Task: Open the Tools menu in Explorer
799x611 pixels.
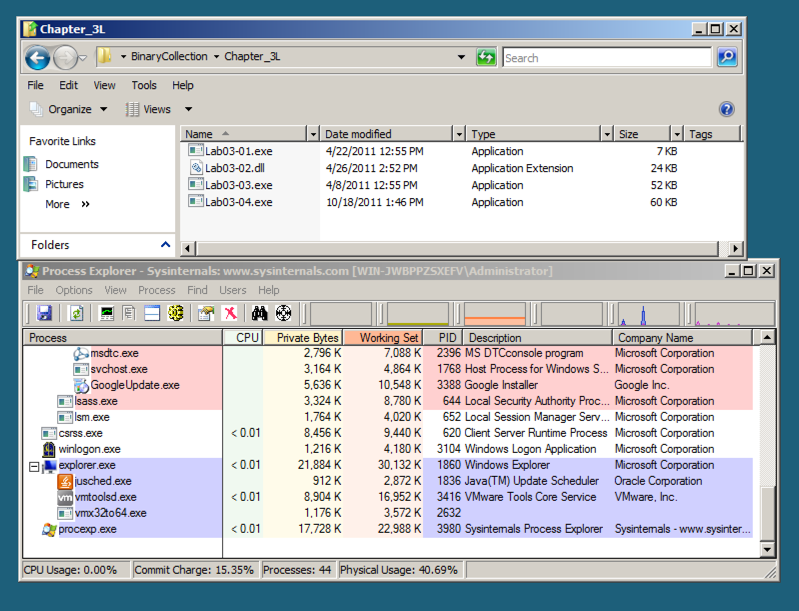Action: [144, 85]
